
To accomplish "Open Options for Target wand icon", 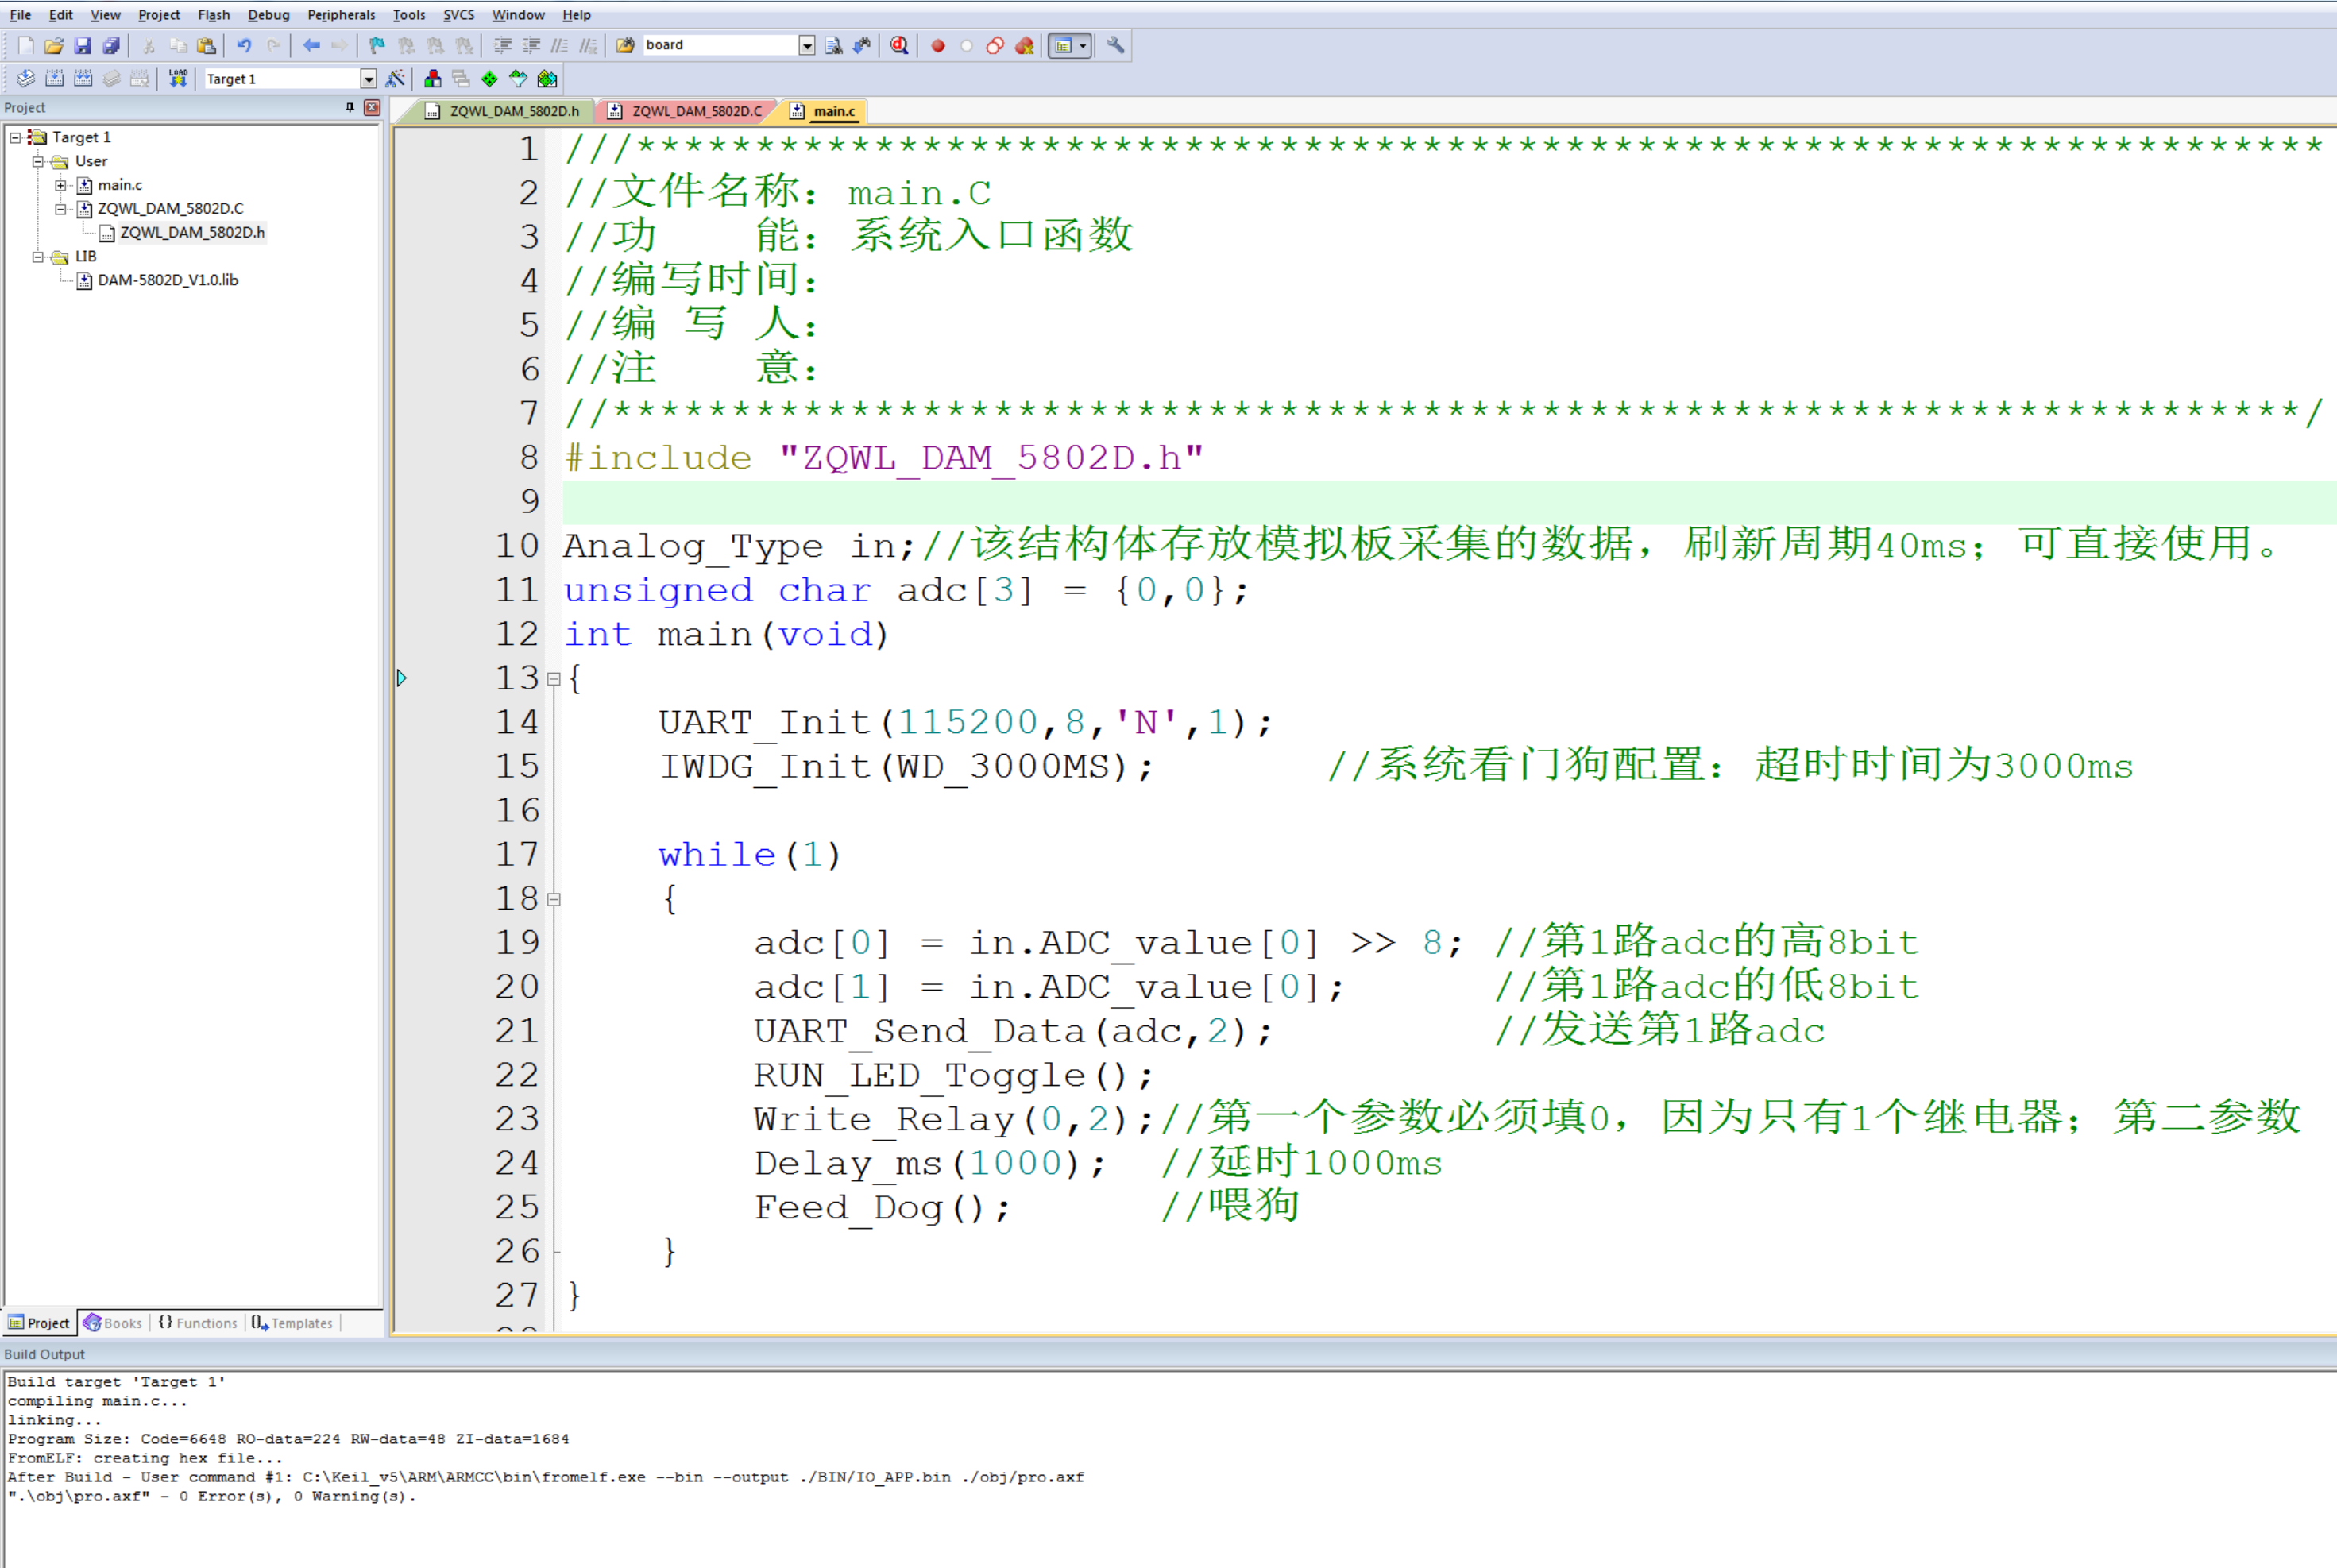I will click(x=395, y=78).
